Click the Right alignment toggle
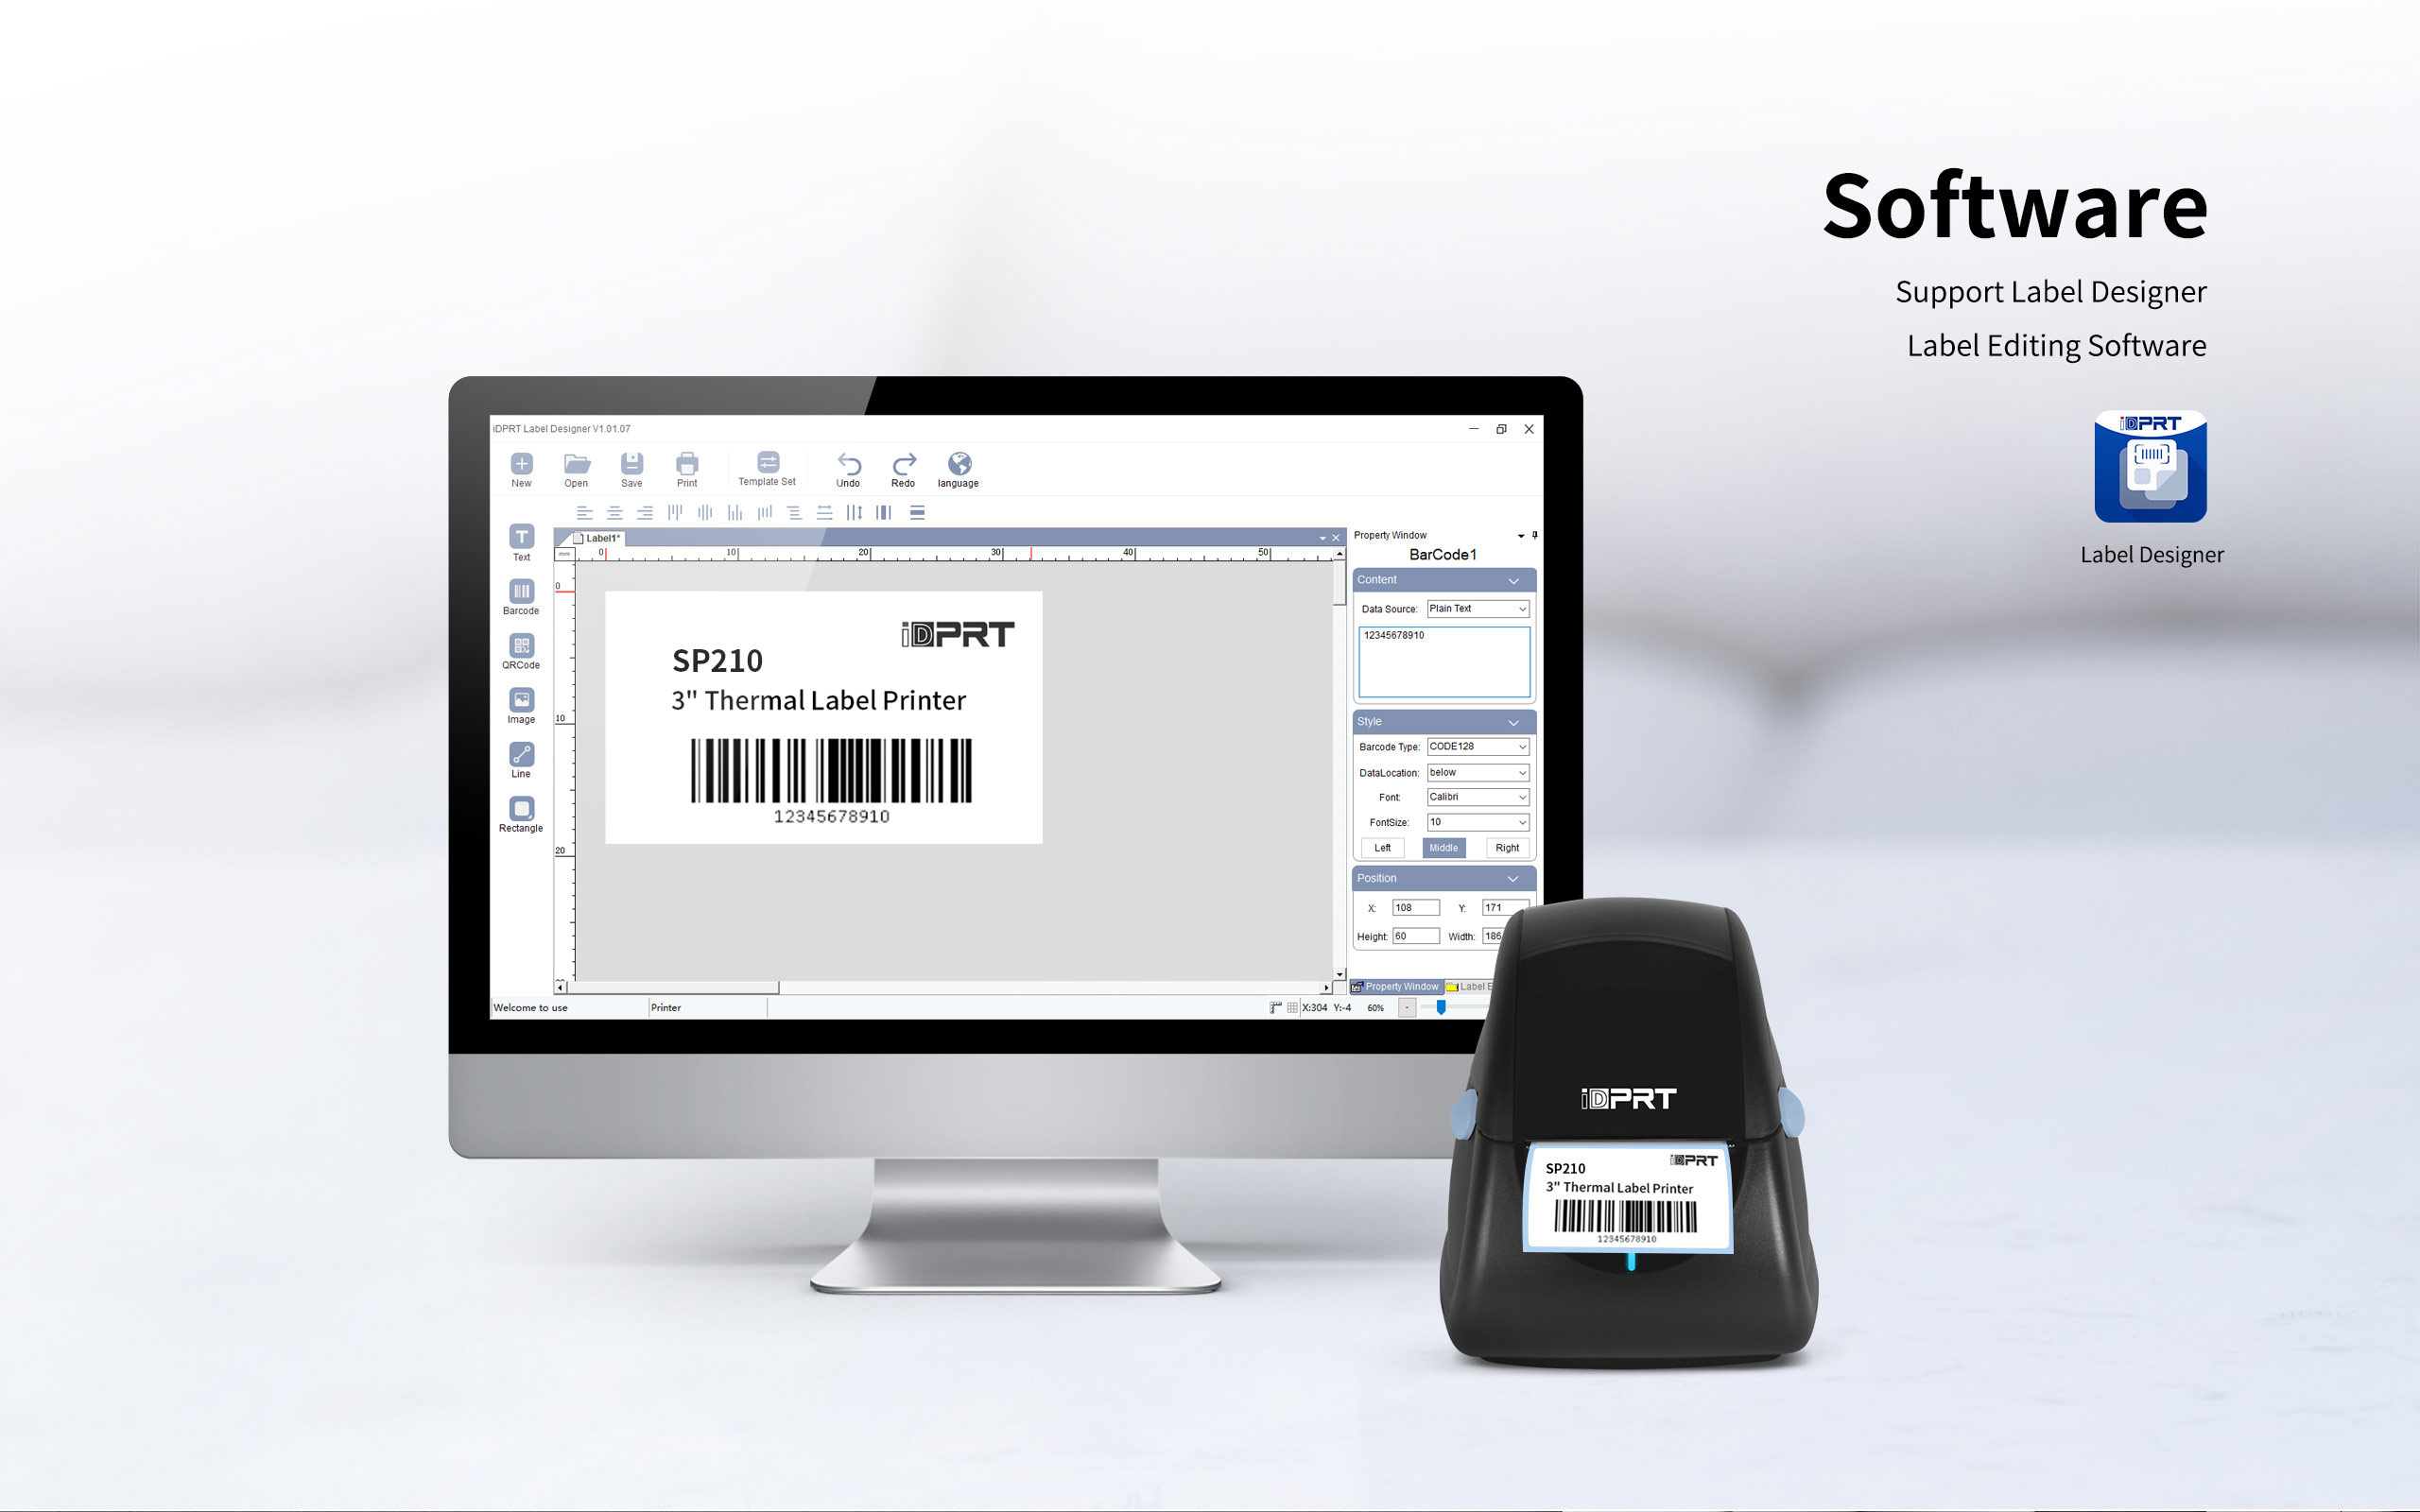 click(1500, 847)
